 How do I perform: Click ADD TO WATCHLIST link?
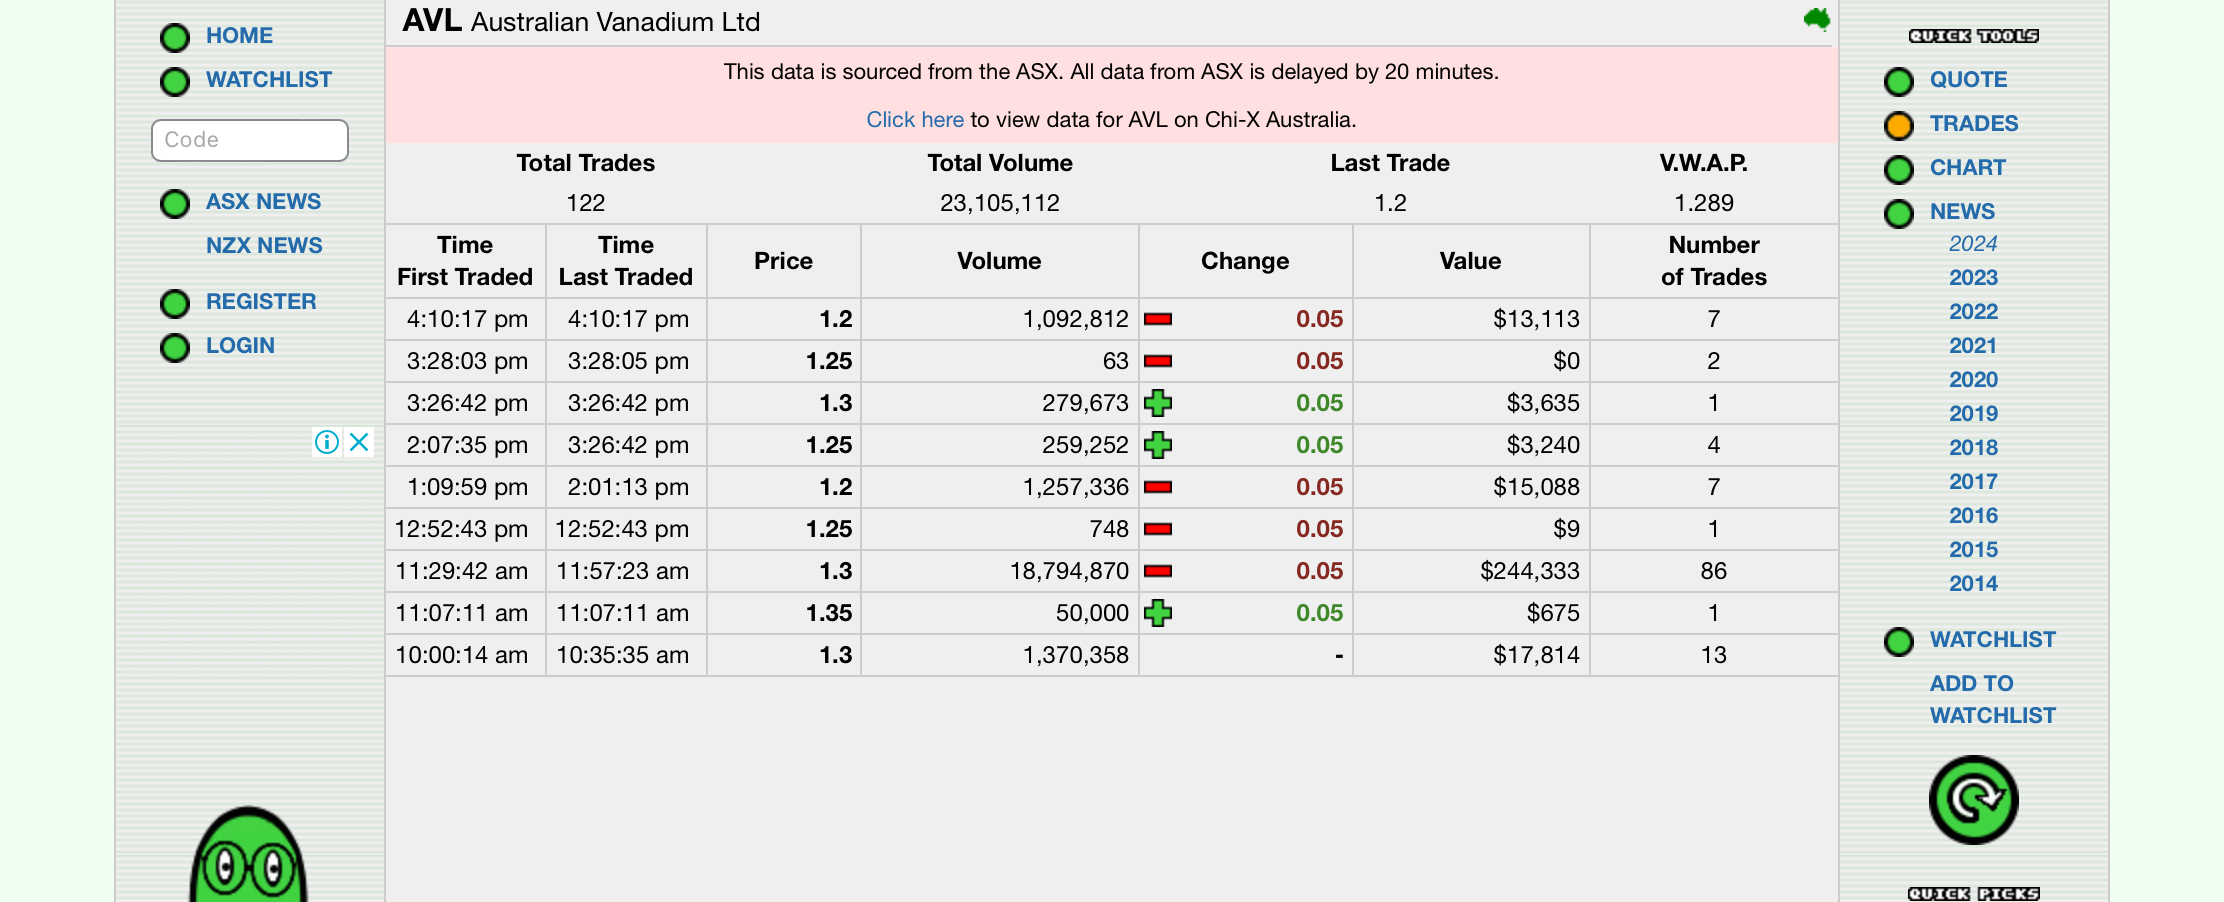pyautogui.click(x=1992, y=699)
